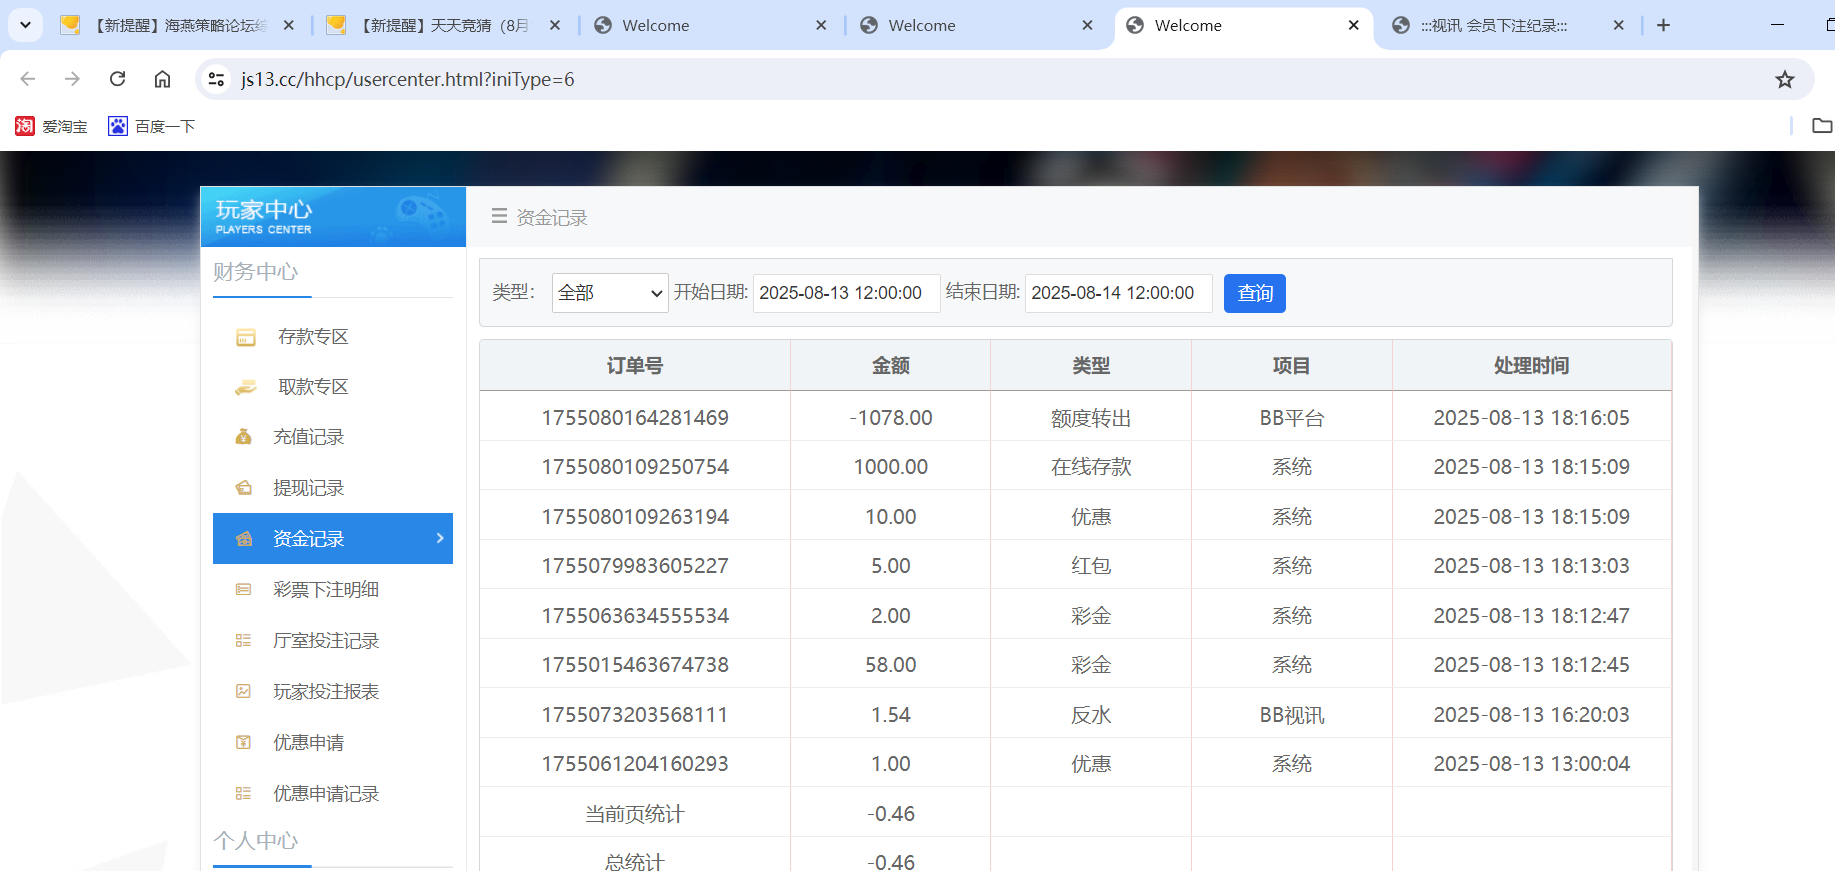This screenshot has height=871, width=1835.
Task: Click the 玩家投注报表 chart icon
Action: pos(243,692)
